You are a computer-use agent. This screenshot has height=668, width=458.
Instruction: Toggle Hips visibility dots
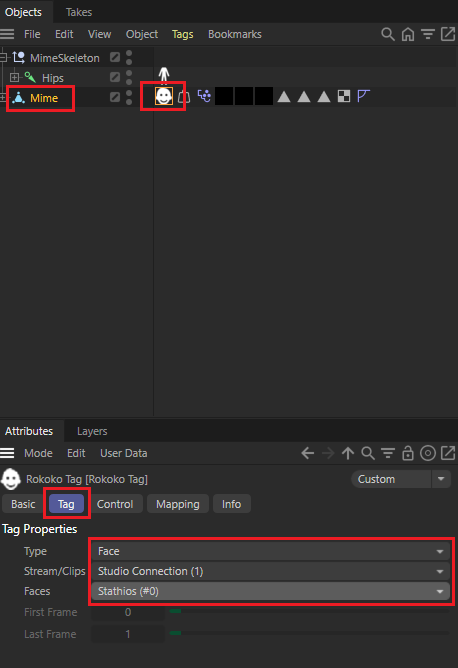[x=129, y=78]
